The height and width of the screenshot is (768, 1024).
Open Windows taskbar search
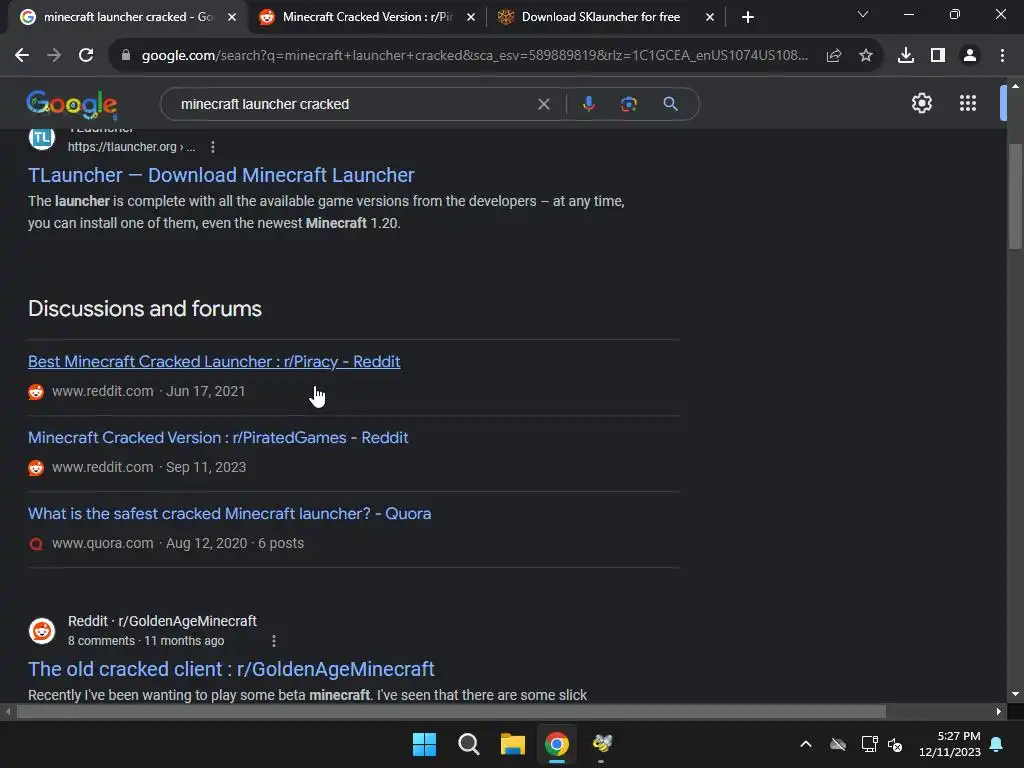click(469, 744)
